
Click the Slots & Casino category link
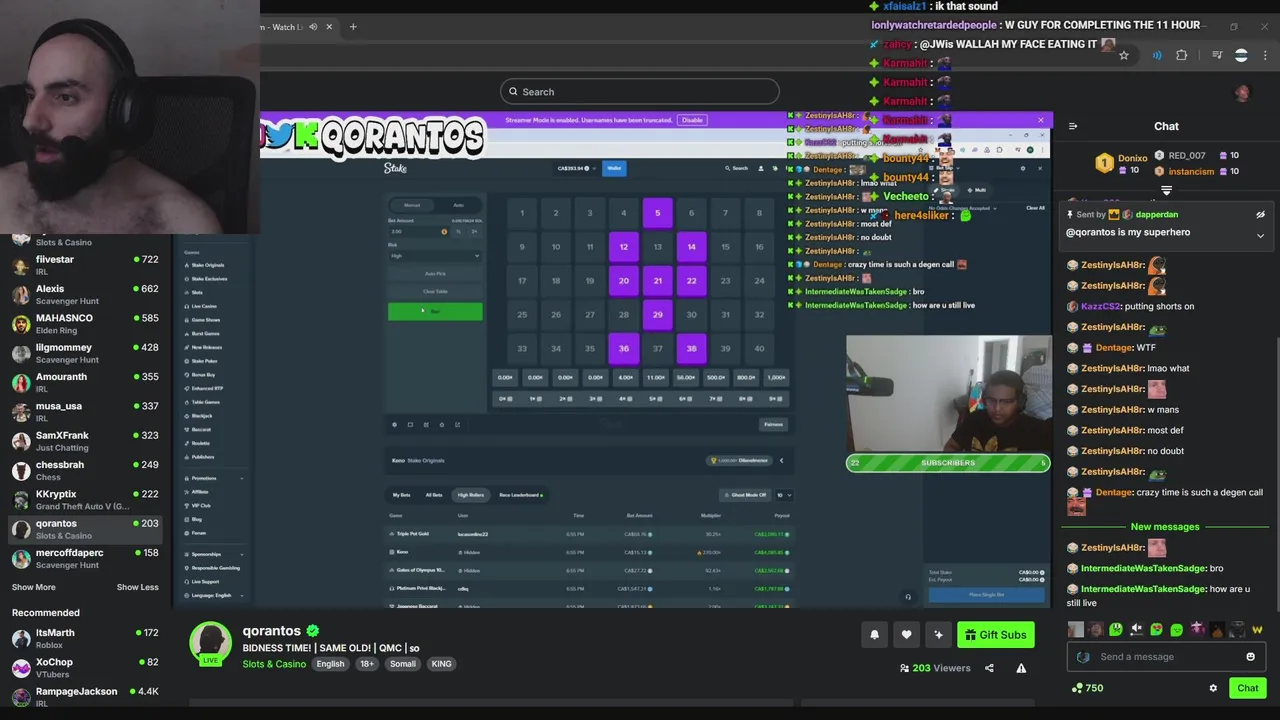(x=274, y=664)
